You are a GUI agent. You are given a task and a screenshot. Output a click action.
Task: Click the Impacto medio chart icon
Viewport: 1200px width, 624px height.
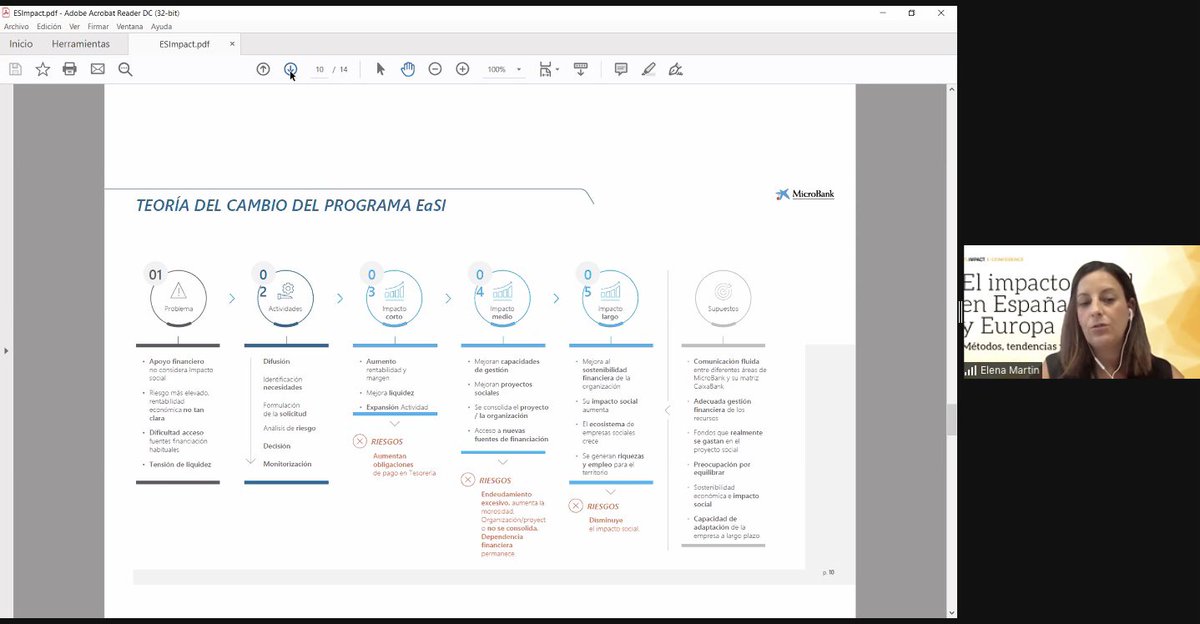502,297
